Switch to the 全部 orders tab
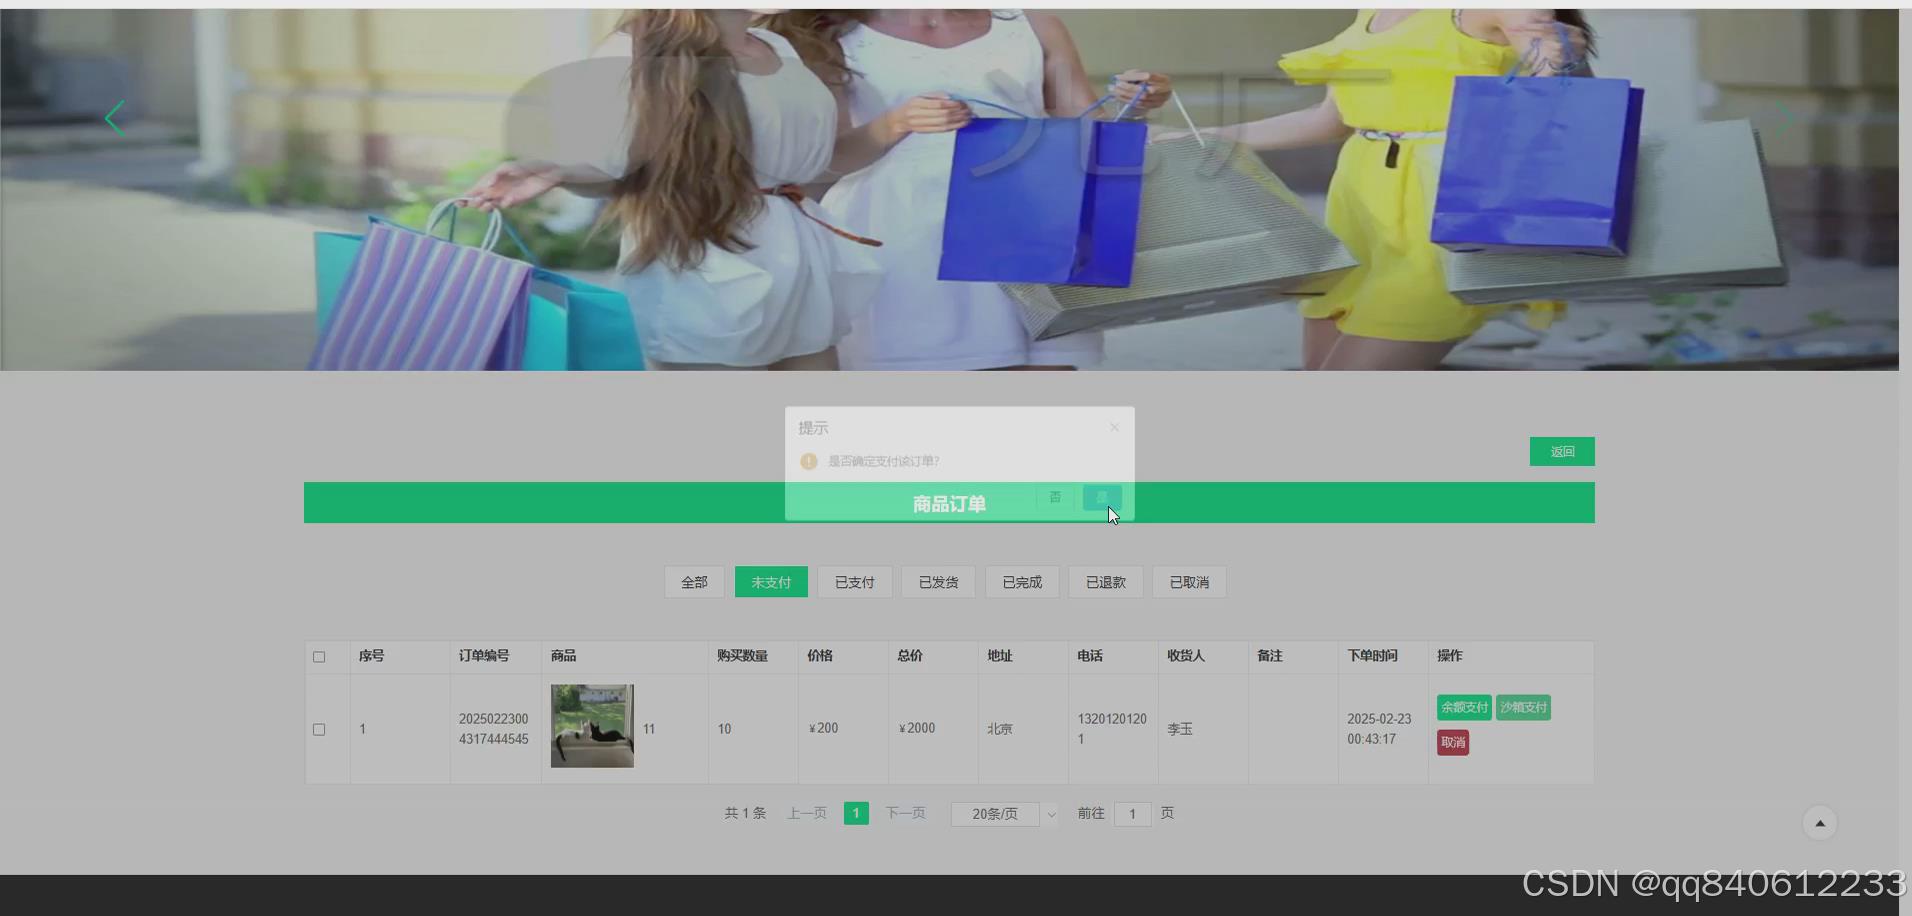 pos(694,582)
